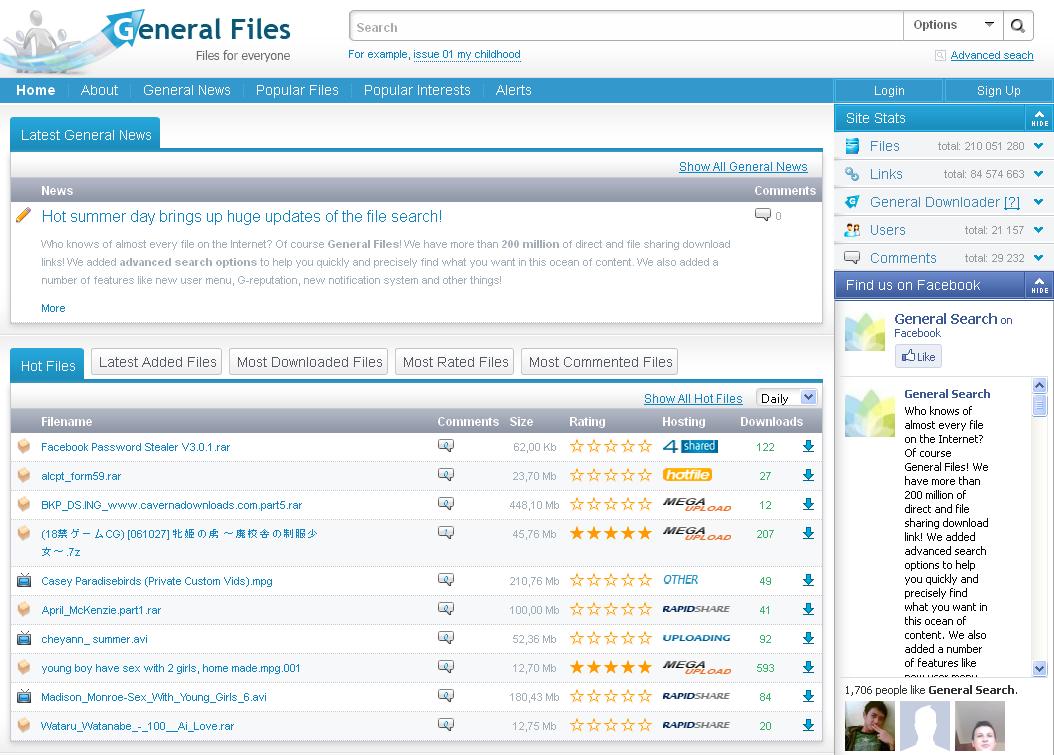This screenshot has height=755, width=1054.
Task: Switch to Latest Added Files tab
Action: click(x=157, y=362)
